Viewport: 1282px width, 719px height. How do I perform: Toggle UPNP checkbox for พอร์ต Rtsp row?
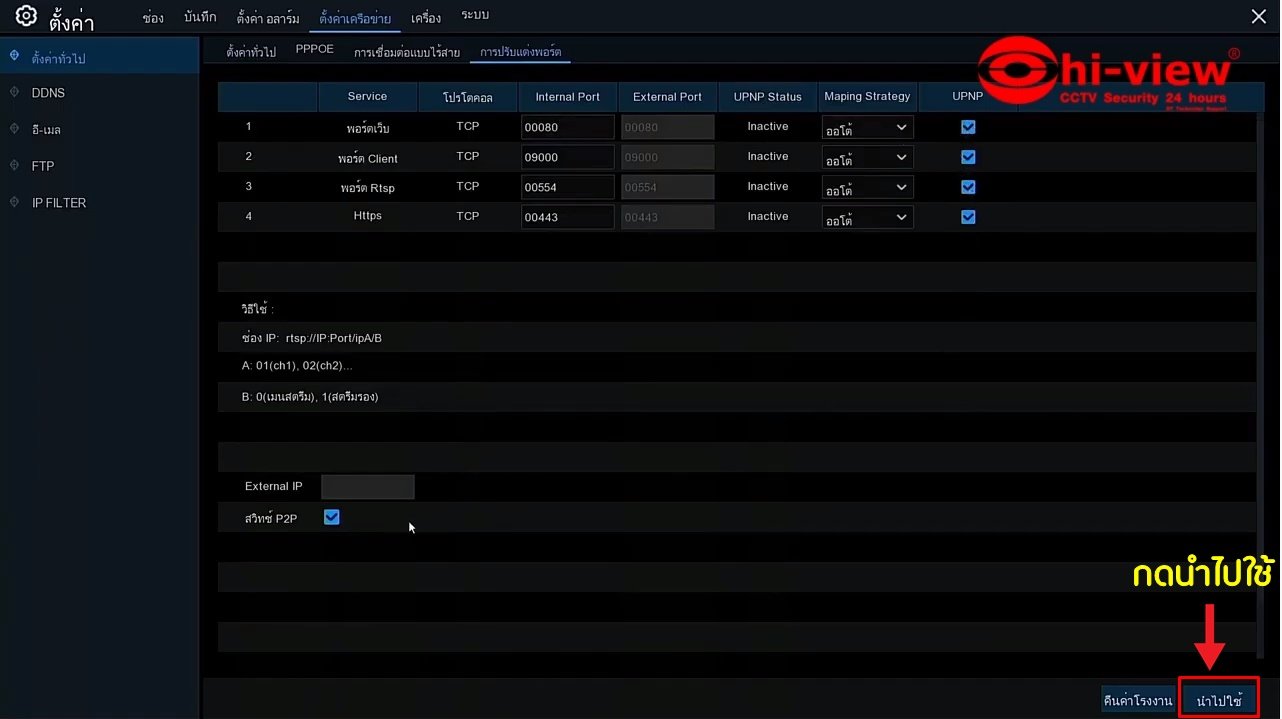tap(967, 187)
